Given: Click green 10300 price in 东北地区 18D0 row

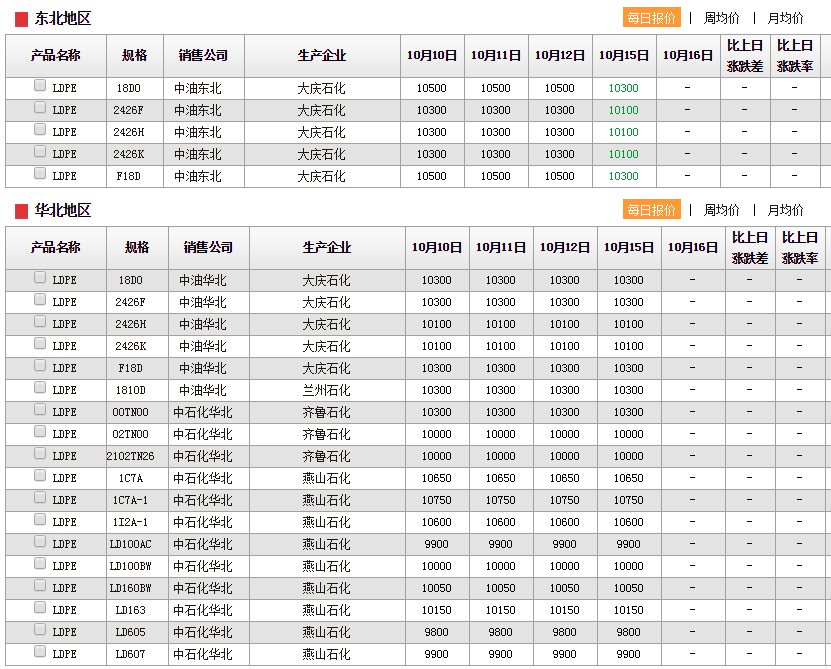Looking at the screenshot, I should [623, 88].
